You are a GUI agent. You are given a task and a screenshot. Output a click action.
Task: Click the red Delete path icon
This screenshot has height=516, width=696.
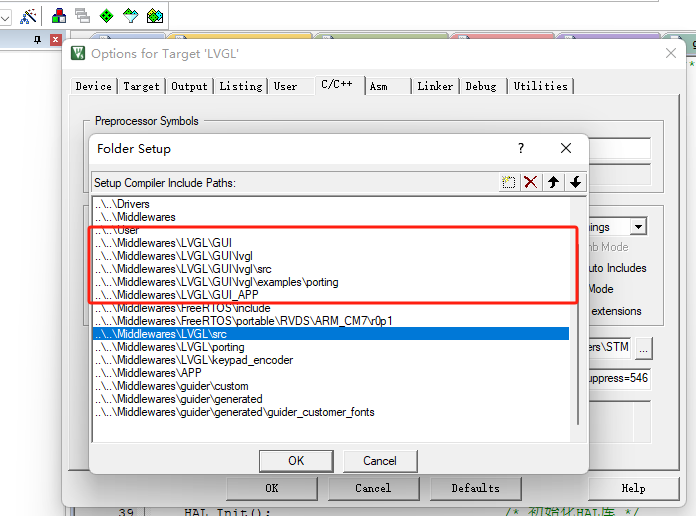click(x=530, y=182)
